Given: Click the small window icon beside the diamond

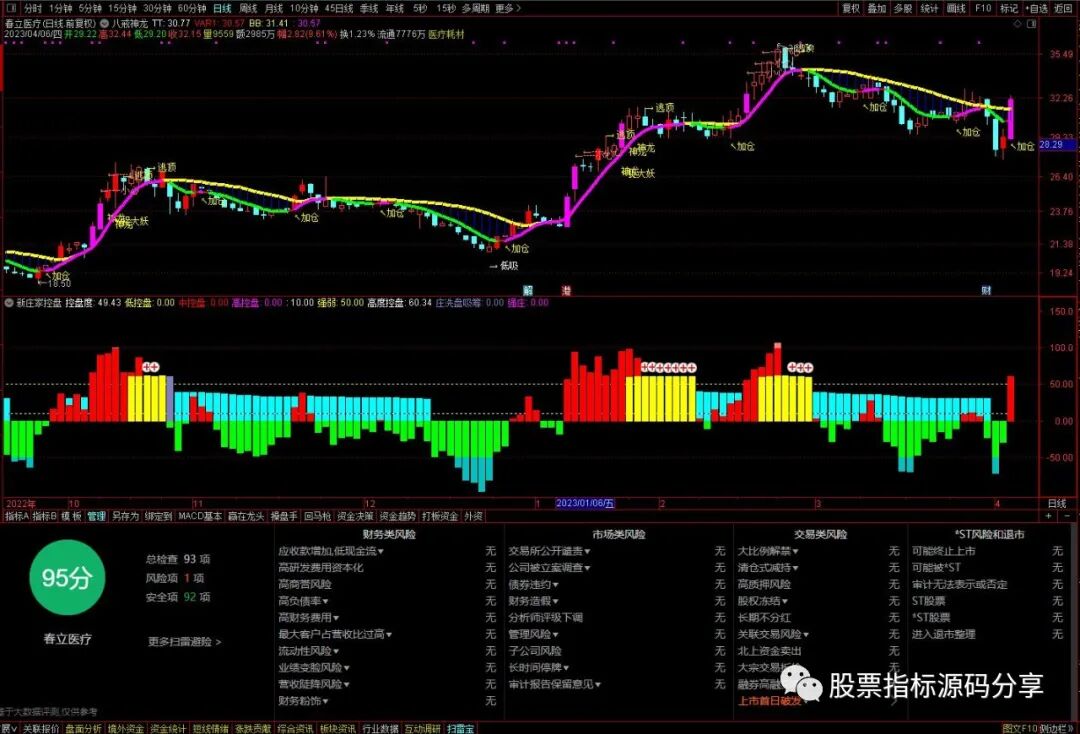Looking at the screenshot, I should click(x=1031, y=23).
